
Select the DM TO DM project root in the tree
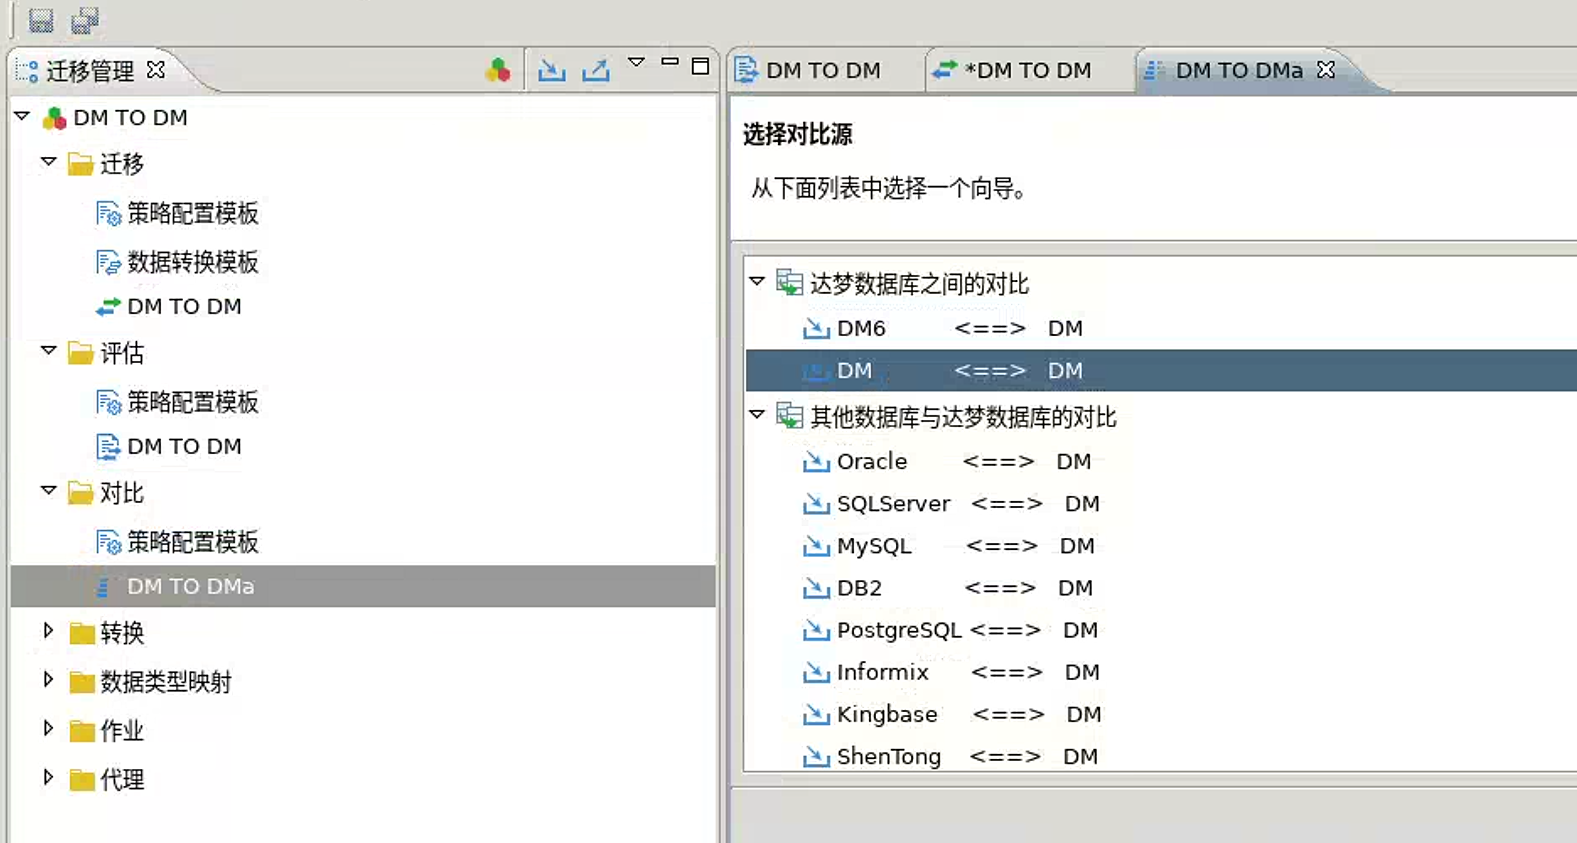pyautogui.click(x=130, y=118)
